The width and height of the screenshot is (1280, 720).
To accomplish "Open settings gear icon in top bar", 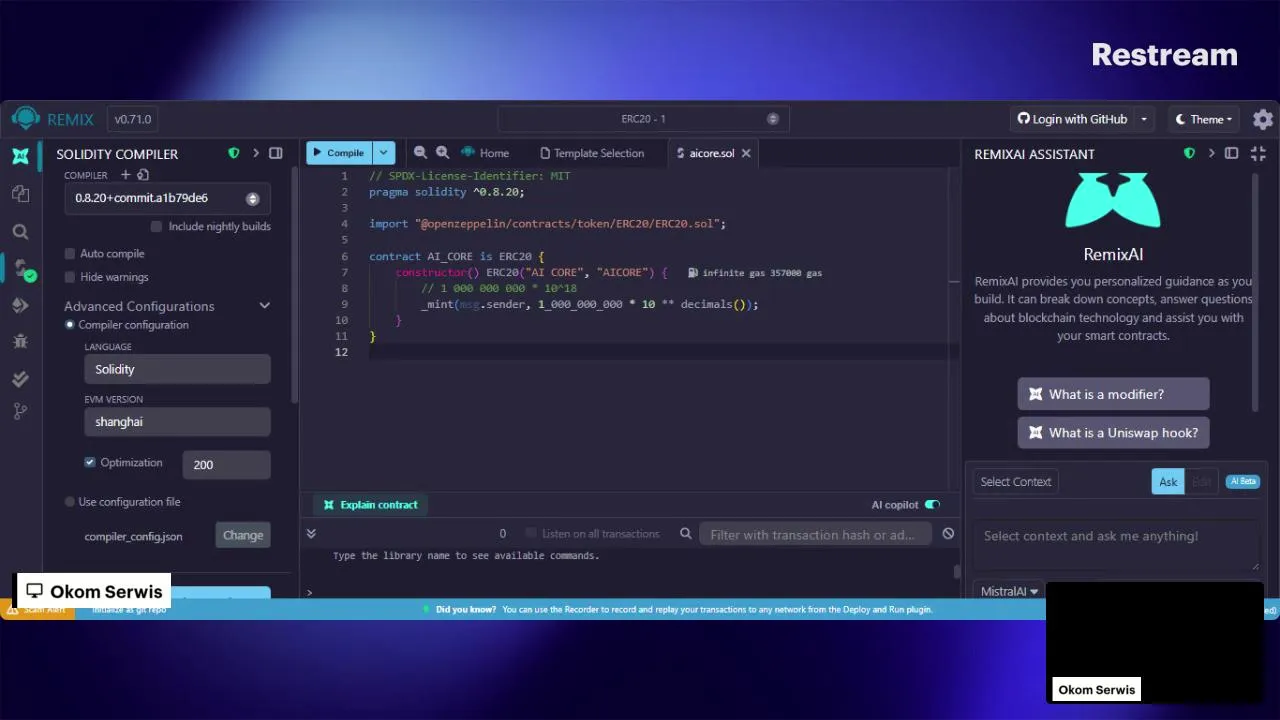I will 1263,119.
